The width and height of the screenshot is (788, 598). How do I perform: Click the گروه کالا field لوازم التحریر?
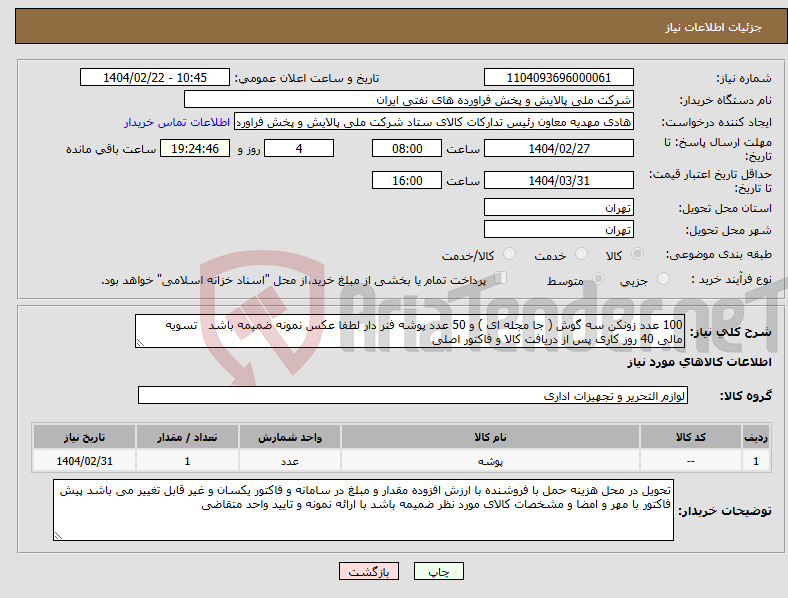413,395
